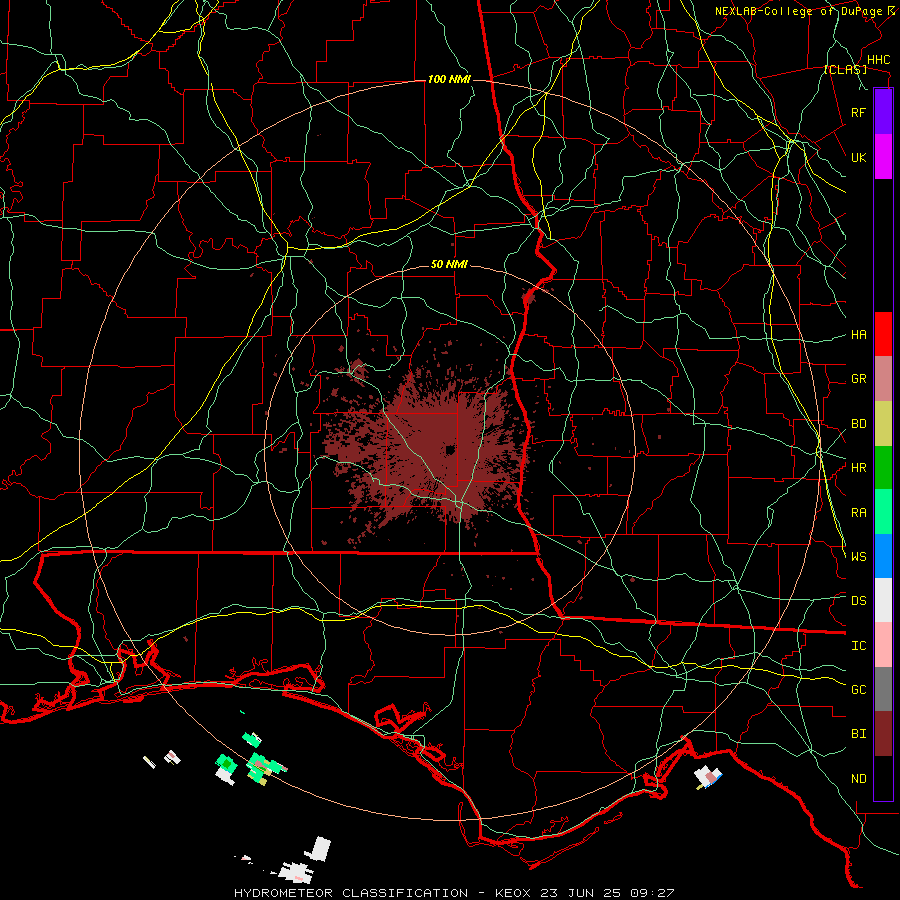Click the "HYDROMETEOR CLASSIFICATION" title text
The width and height of the screenshot is (900, 900).
[351, 893]
